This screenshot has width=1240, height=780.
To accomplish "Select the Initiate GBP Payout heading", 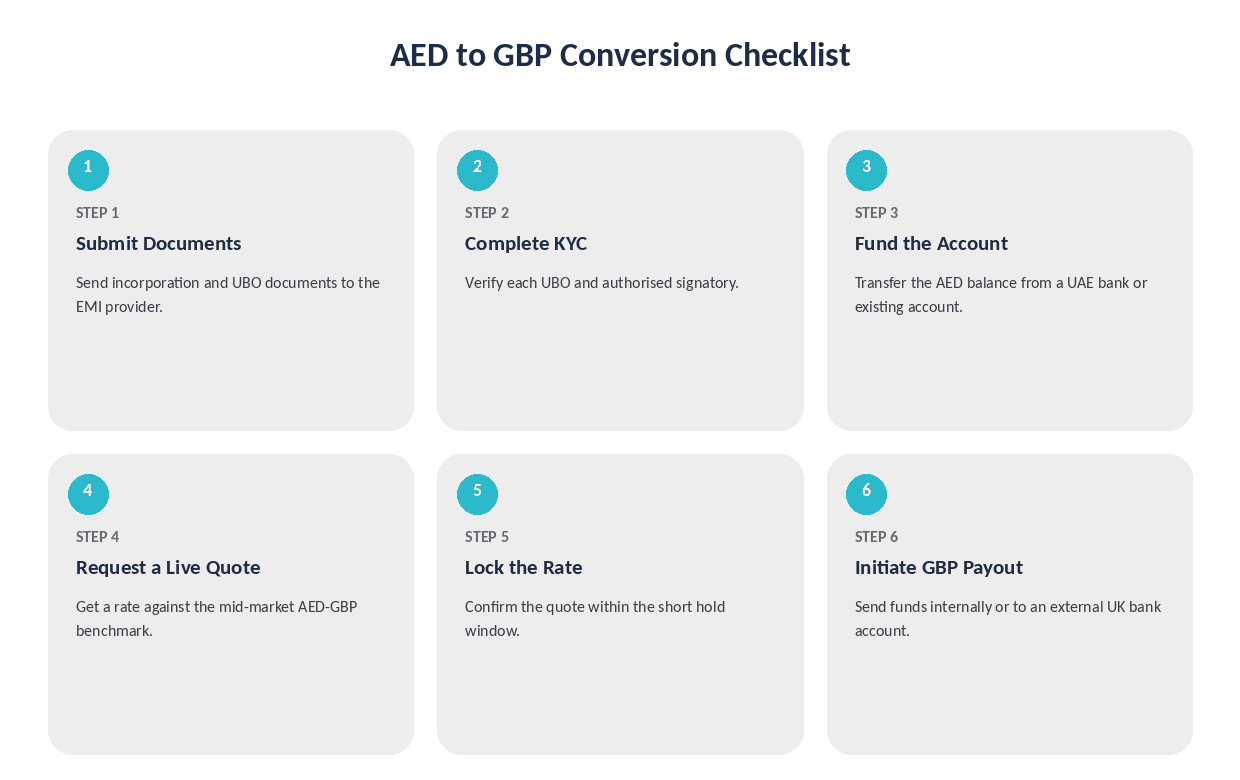I will click(x=939, y=567).
